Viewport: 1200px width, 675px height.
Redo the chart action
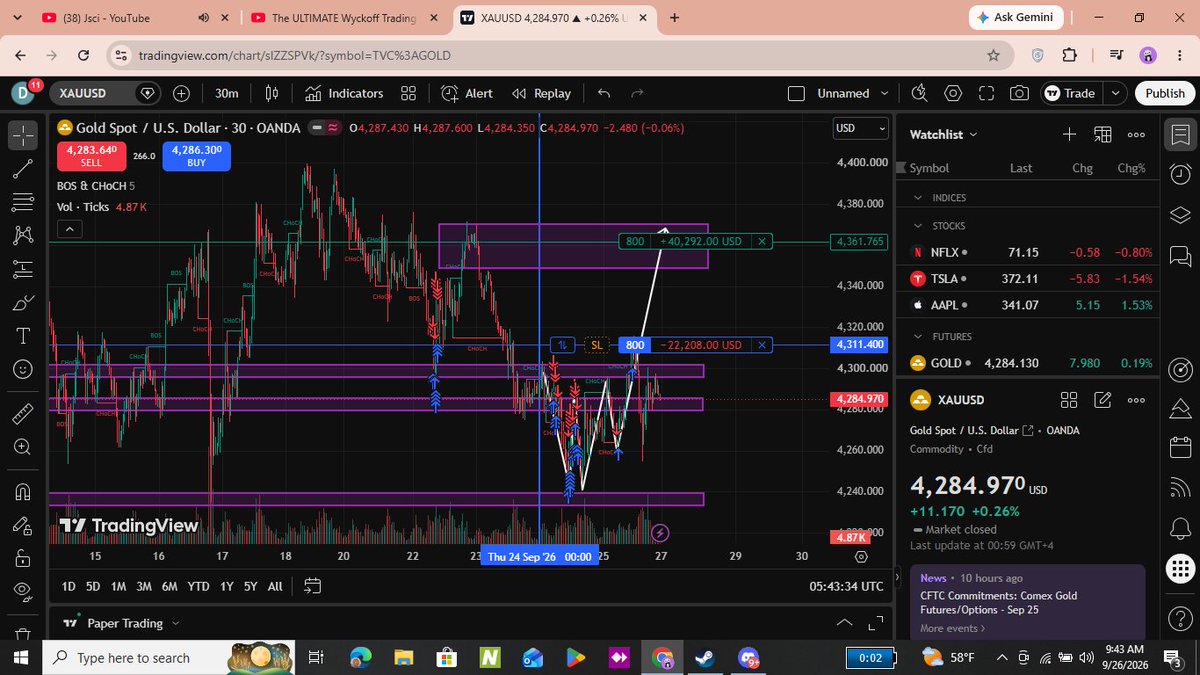pos(637,93)
